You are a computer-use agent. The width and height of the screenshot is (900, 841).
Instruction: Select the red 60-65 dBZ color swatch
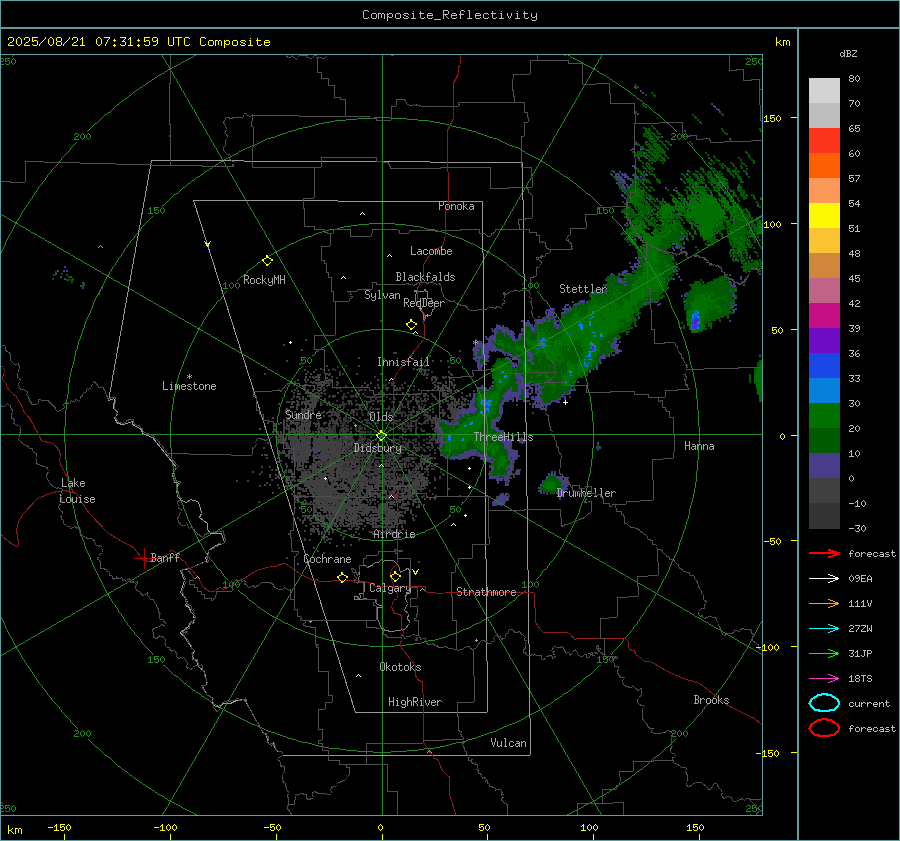pos(824,141)
